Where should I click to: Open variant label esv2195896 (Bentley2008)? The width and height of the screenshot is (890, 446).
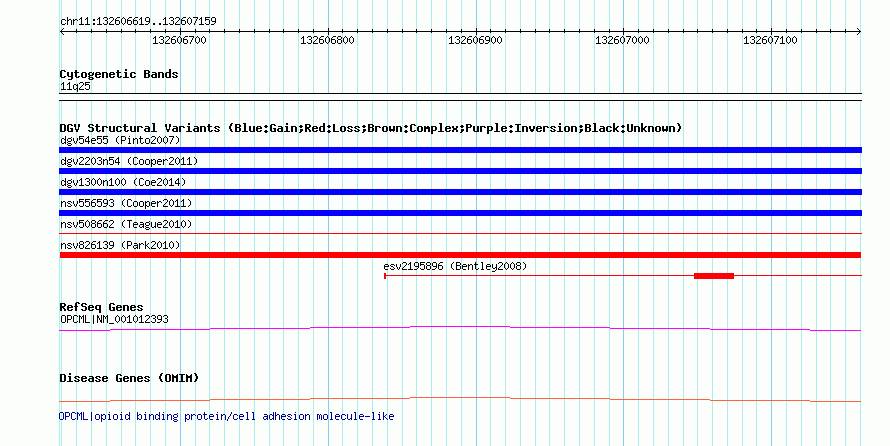coord(455,266)
